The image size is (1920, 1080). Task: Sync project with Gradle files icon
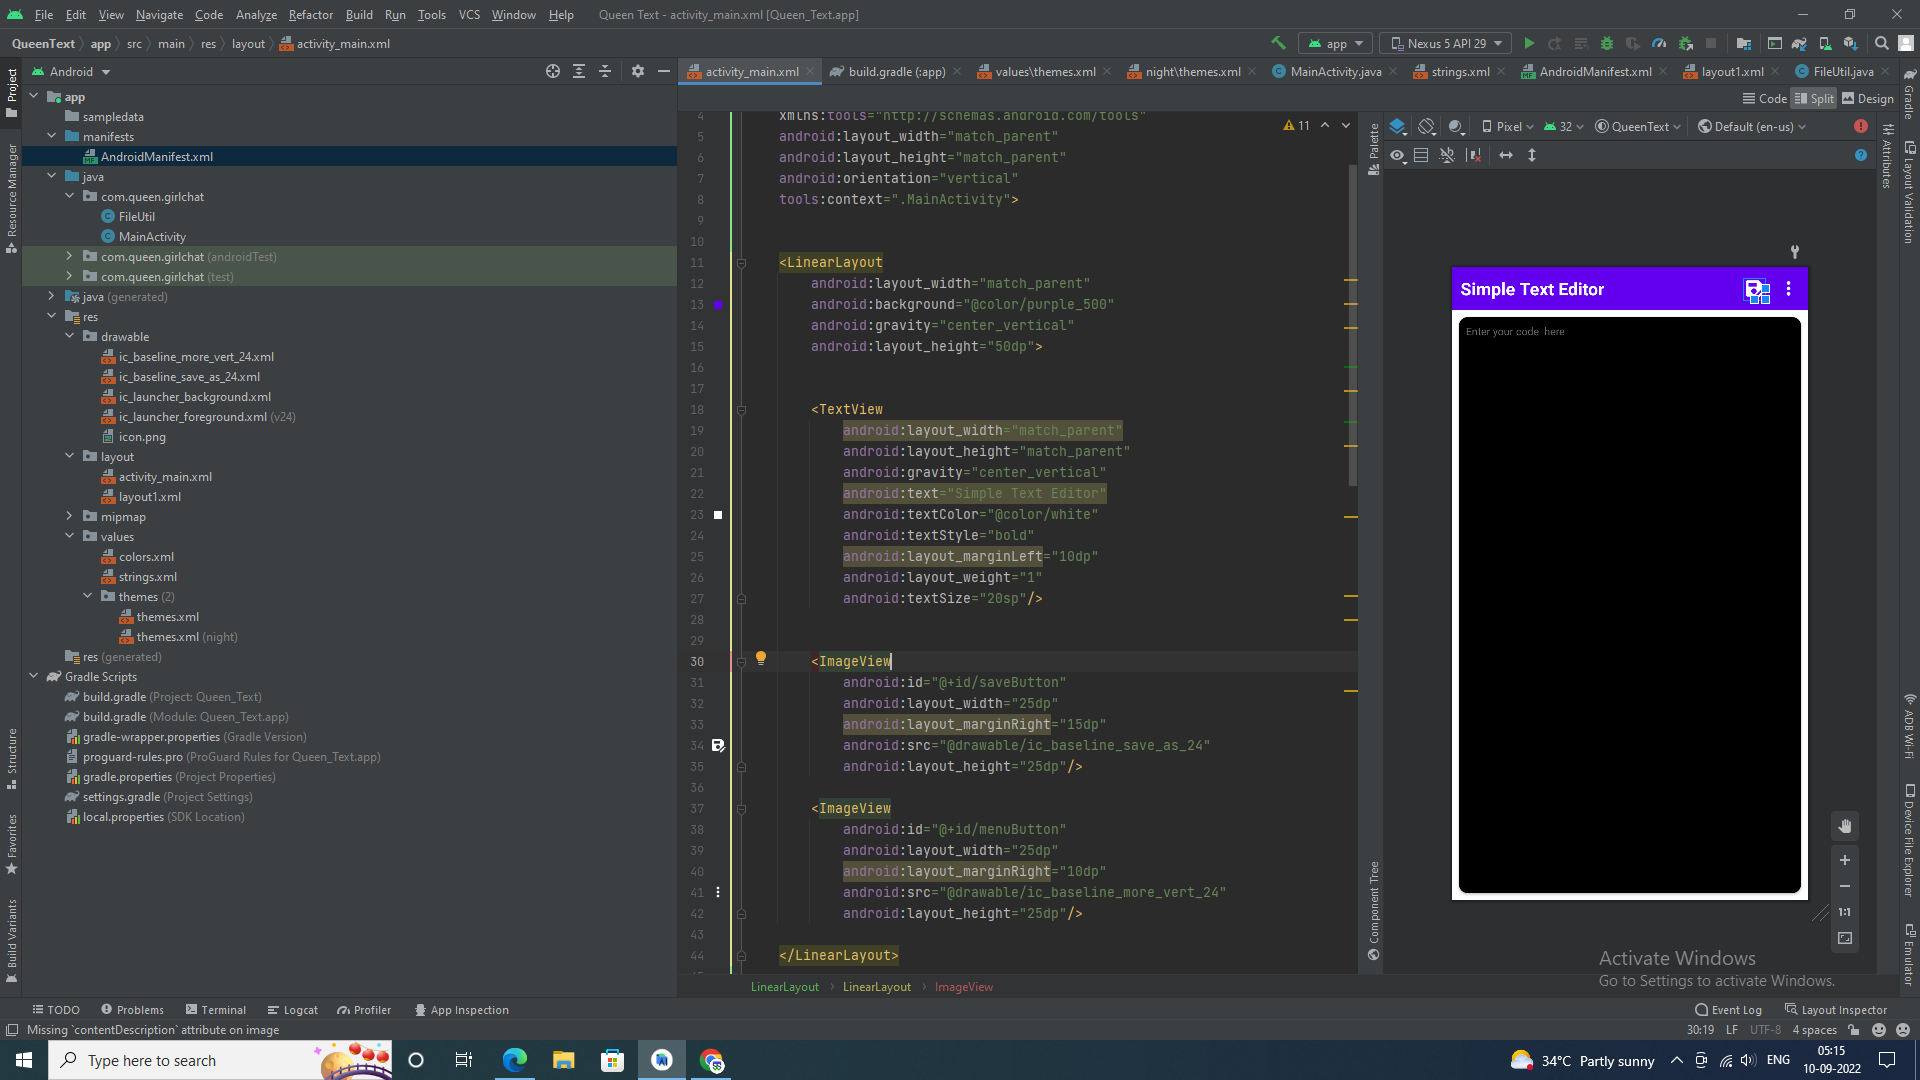1799,44
